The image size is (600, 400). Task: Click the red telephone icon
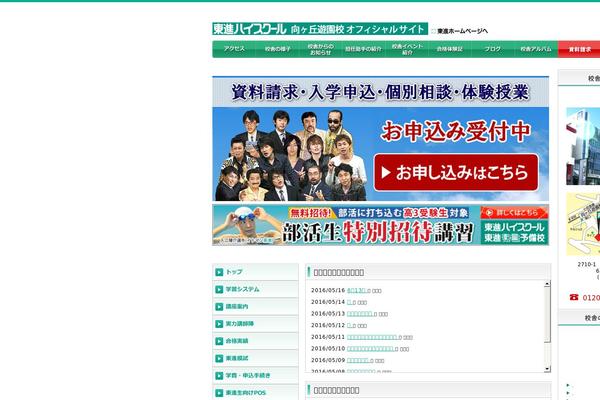[x=574, y=297]
